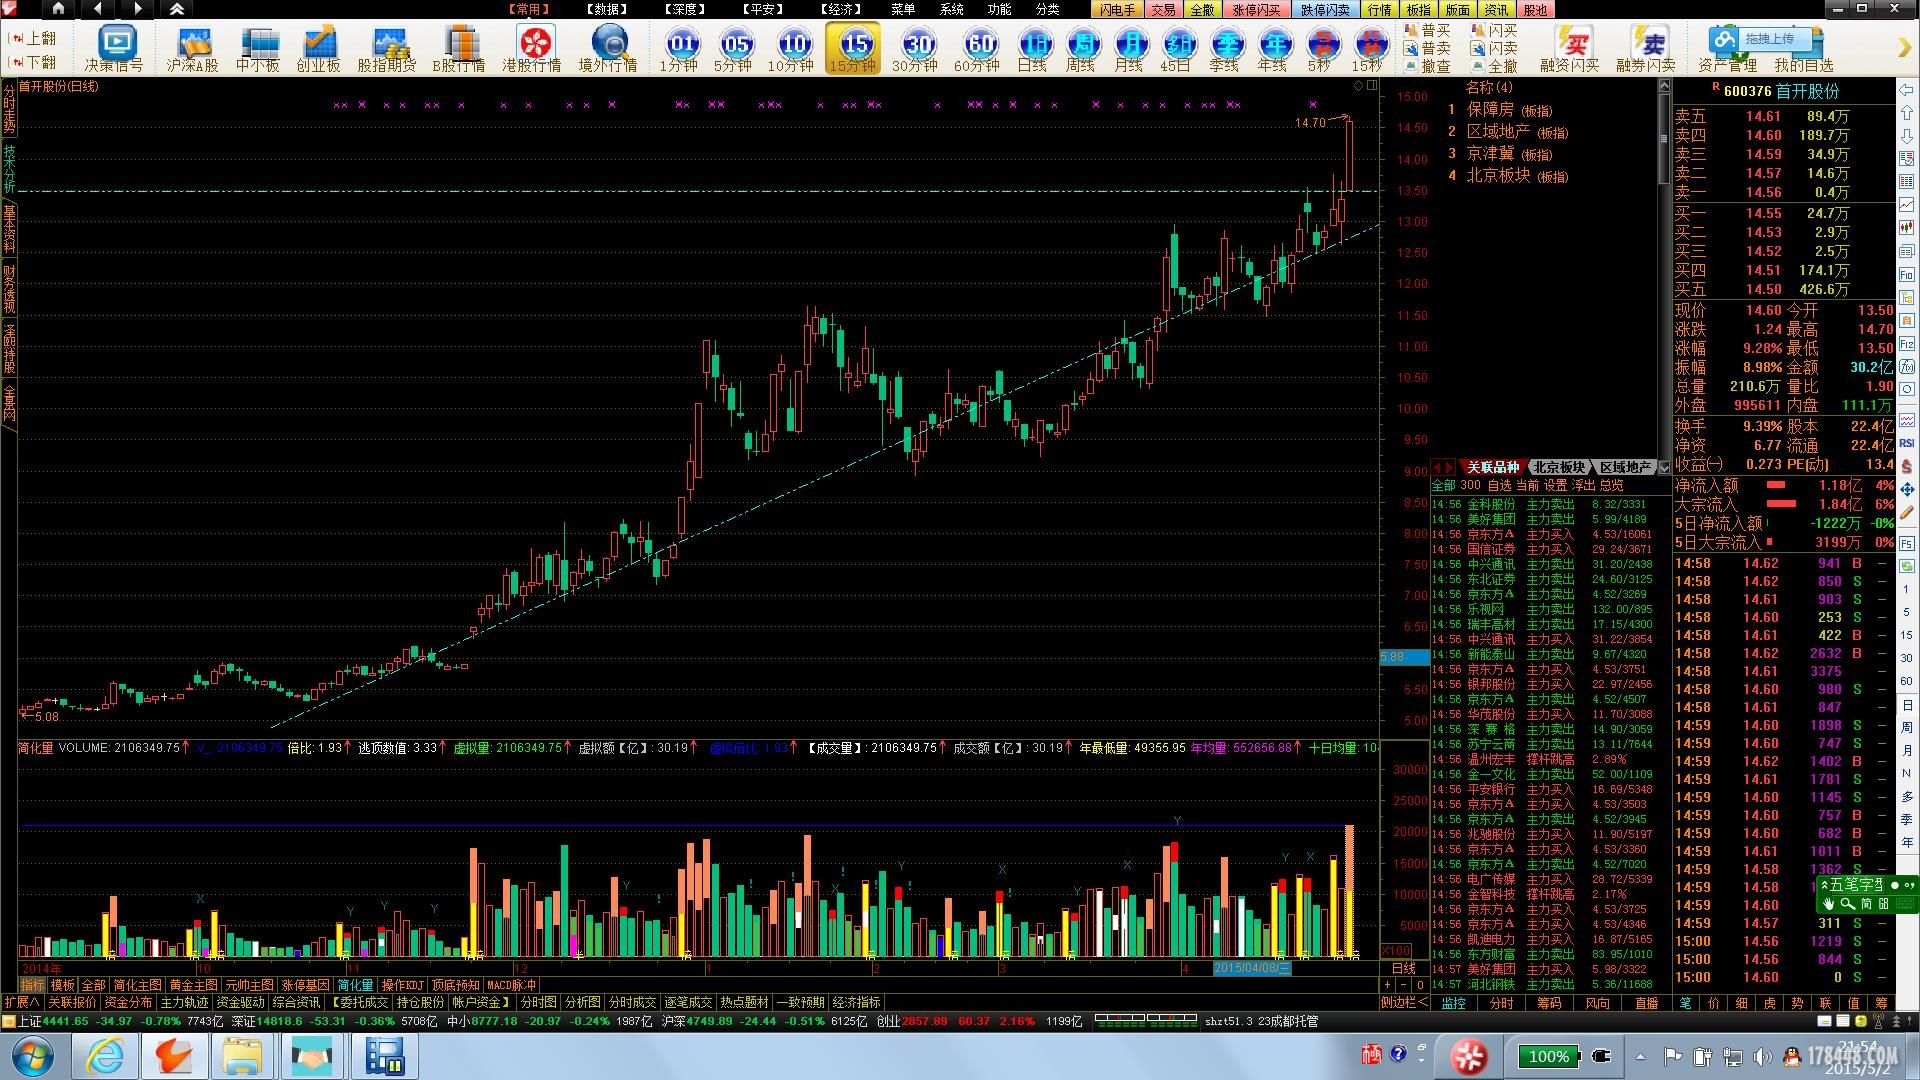Expand toolbar overflow right arrow
The width and height of the screenshot is (1920, 1080).
[1904, 47]
